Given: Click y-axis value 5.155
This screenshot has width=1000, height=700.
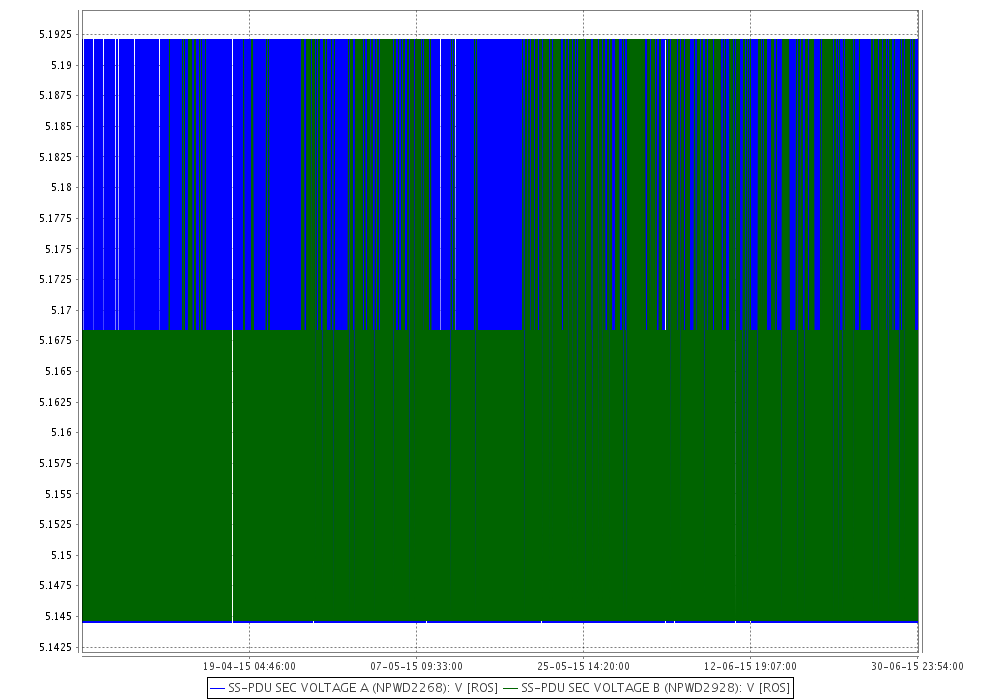Looking at the screenshot, I should [x=59, y=494].
